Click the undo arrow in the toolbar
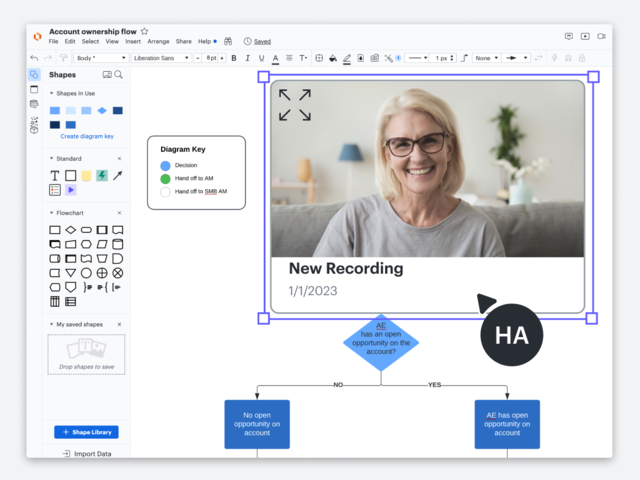Image resolution: width=640 pixels, height=480 pixels. [36, 58]
